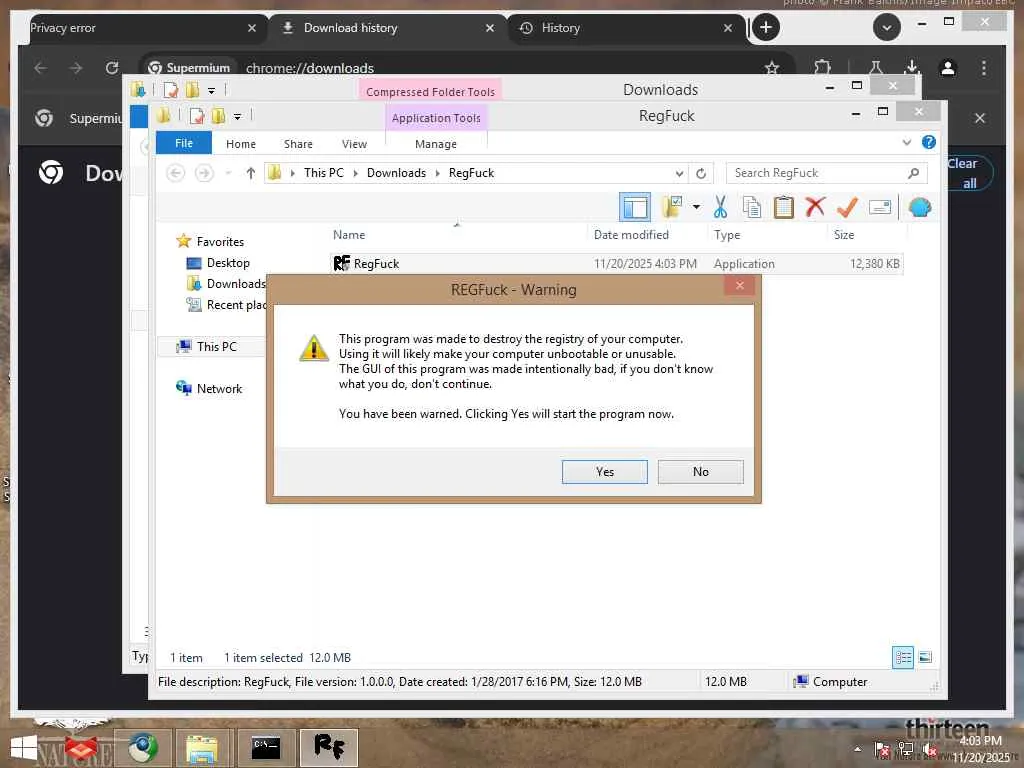This screenshot has height=768, width=1024.
Task: Click No in the REGFuck Warning dialog
Action: point(700,472)
